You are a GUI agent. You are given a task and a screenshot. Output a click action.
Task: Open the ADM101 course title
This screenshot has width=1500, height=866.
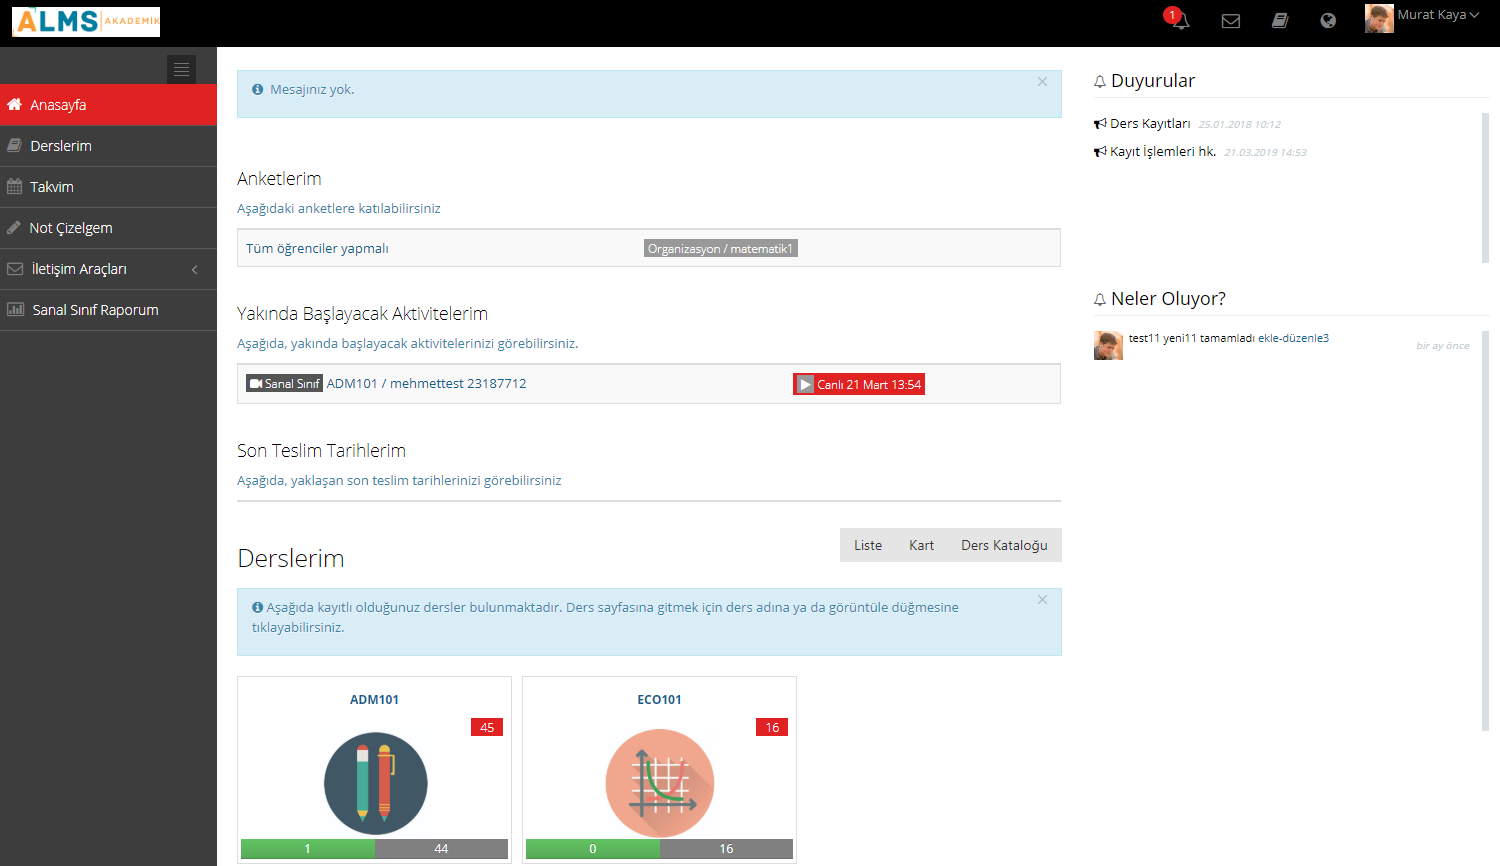374,700
